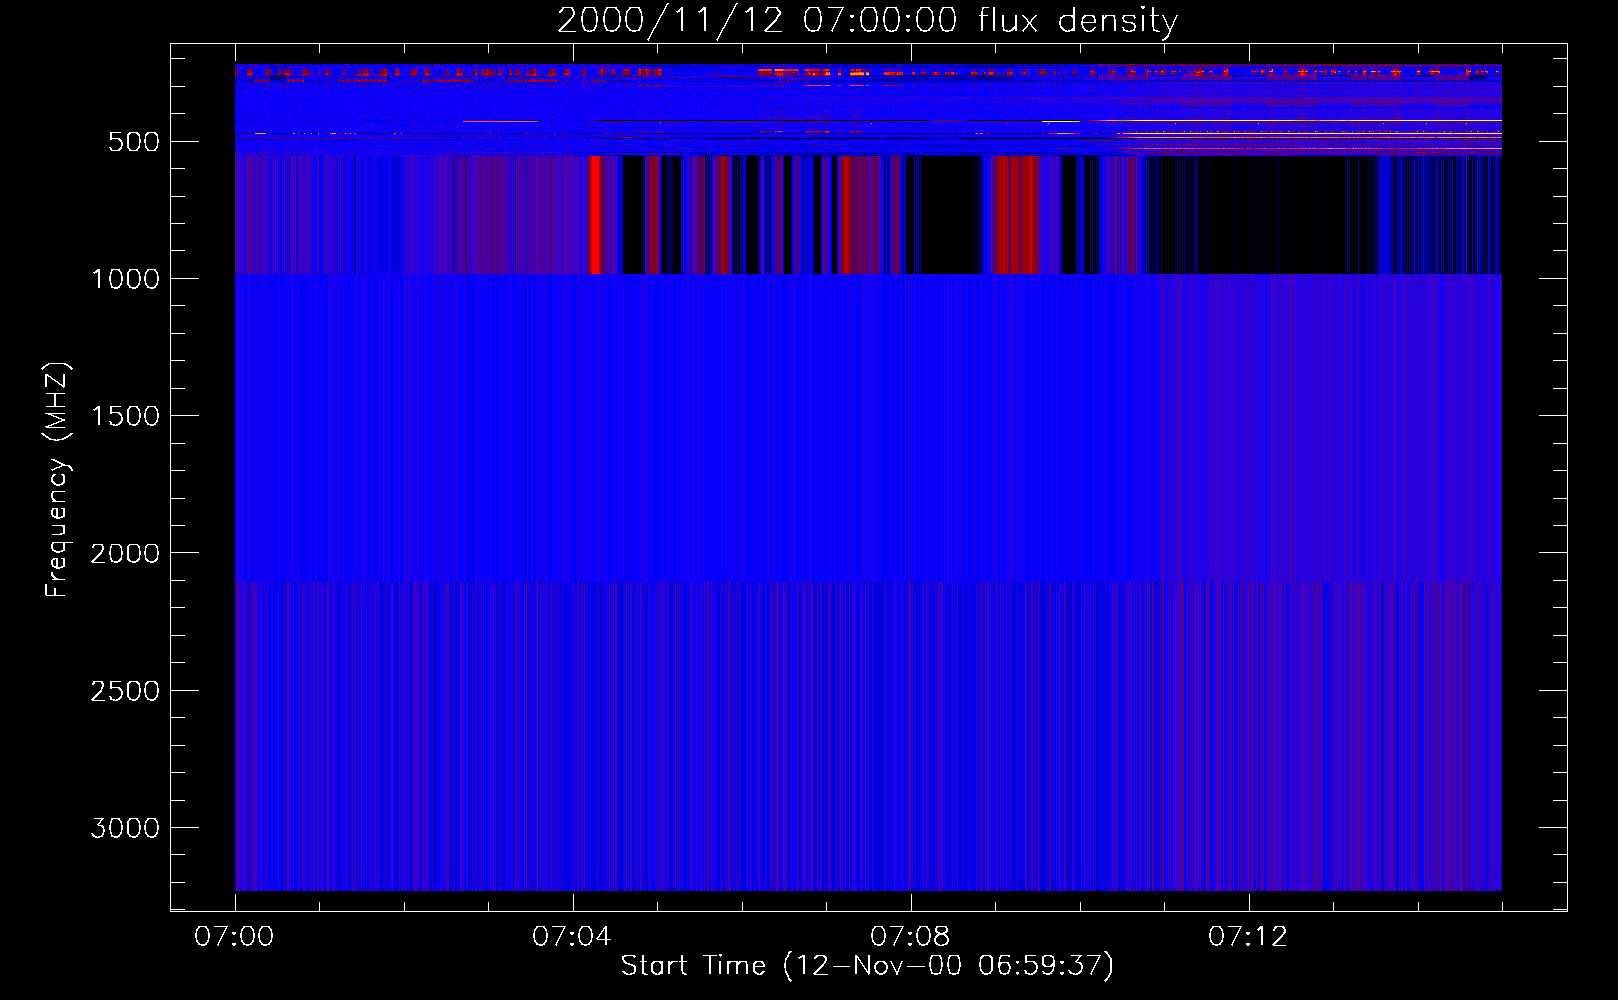Select the 3000 frequency tick label
The height and width of the screenshot is (1000, 1618).
(x=125, y=828)
